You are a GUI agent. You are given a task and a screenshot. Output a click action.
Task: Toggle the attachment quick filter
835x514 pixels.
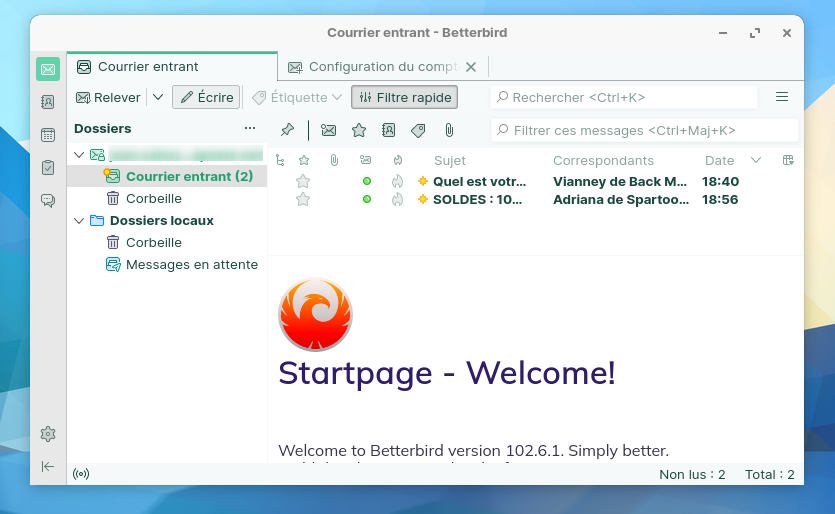click(449, 130)
